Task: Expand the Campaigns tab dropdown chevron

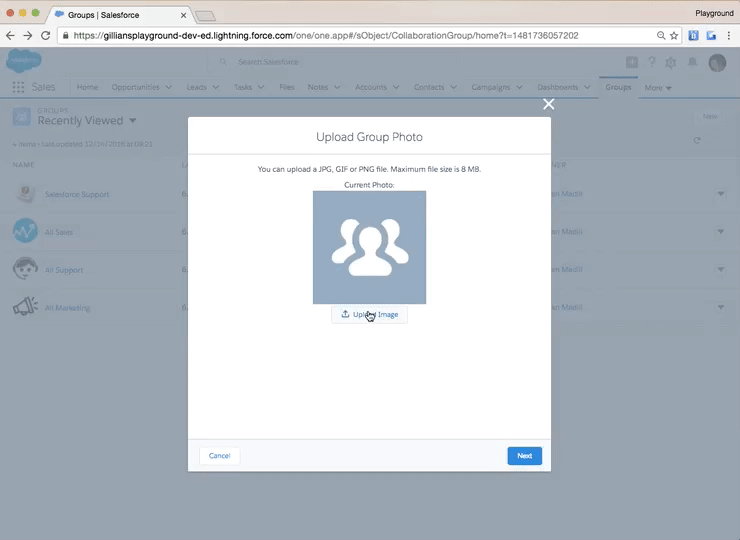Action: [x=519, y=87]
